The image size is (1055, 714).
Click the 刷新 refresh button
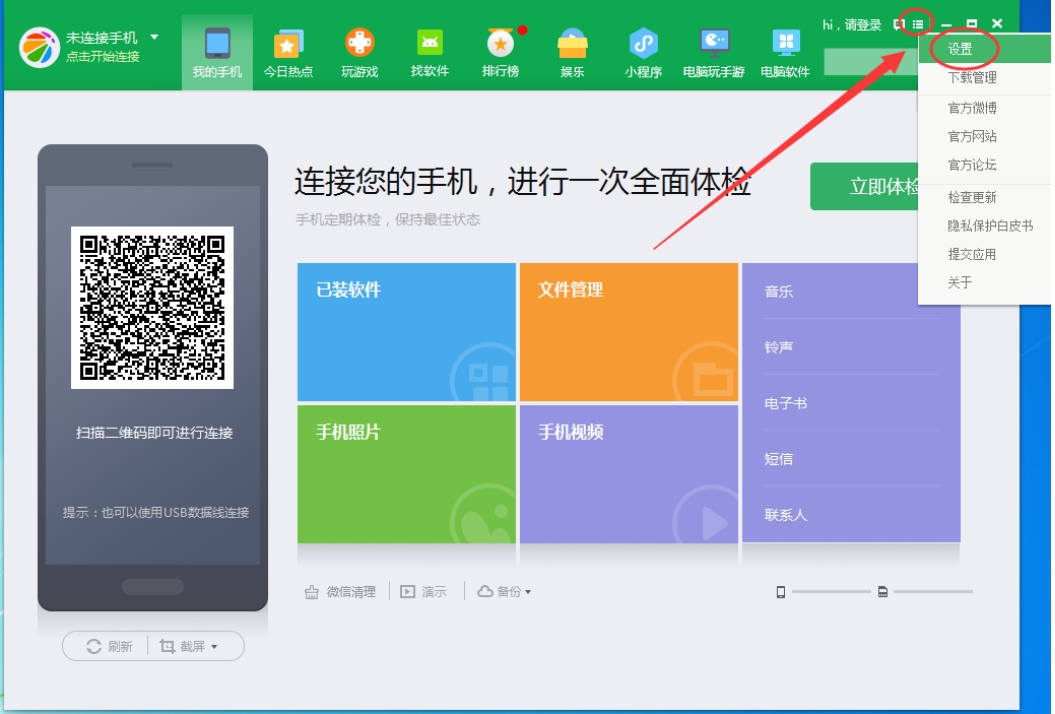[109, 647]
